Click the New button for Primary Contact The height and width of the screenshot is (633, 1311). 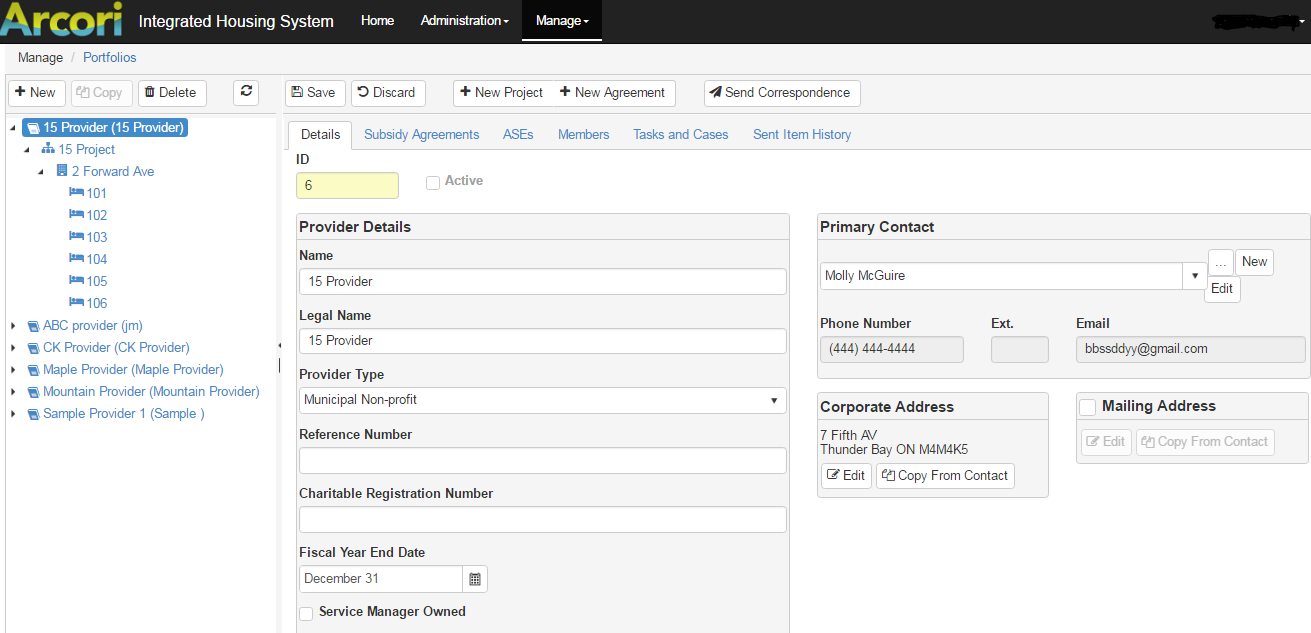click(1254, 262)
